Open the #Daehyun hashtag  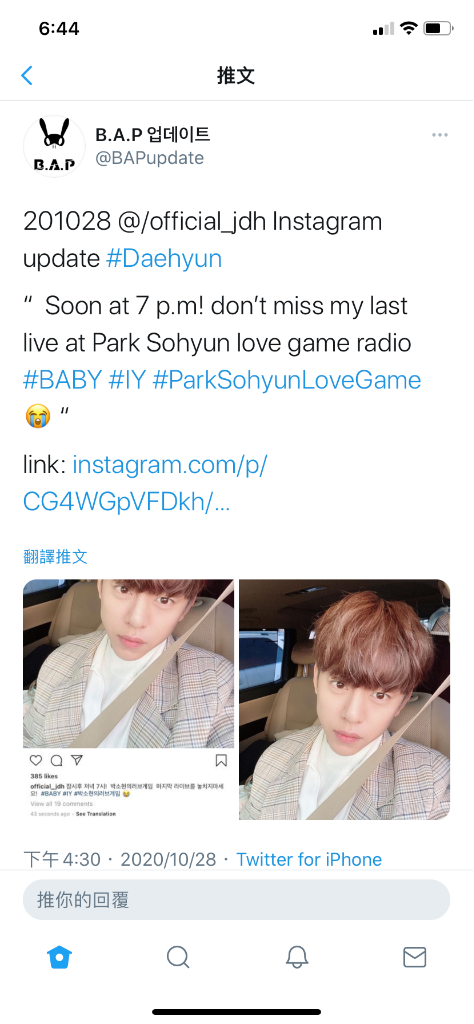pos(164,259)
